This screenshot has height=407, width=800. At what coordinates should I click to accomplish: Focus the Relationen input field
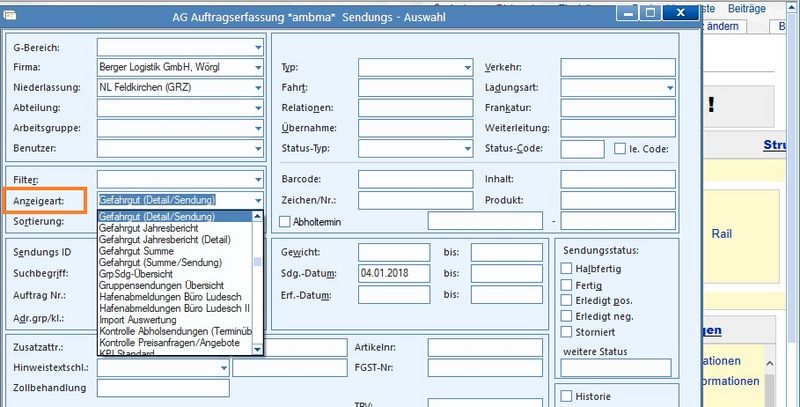tap(416, 108)
